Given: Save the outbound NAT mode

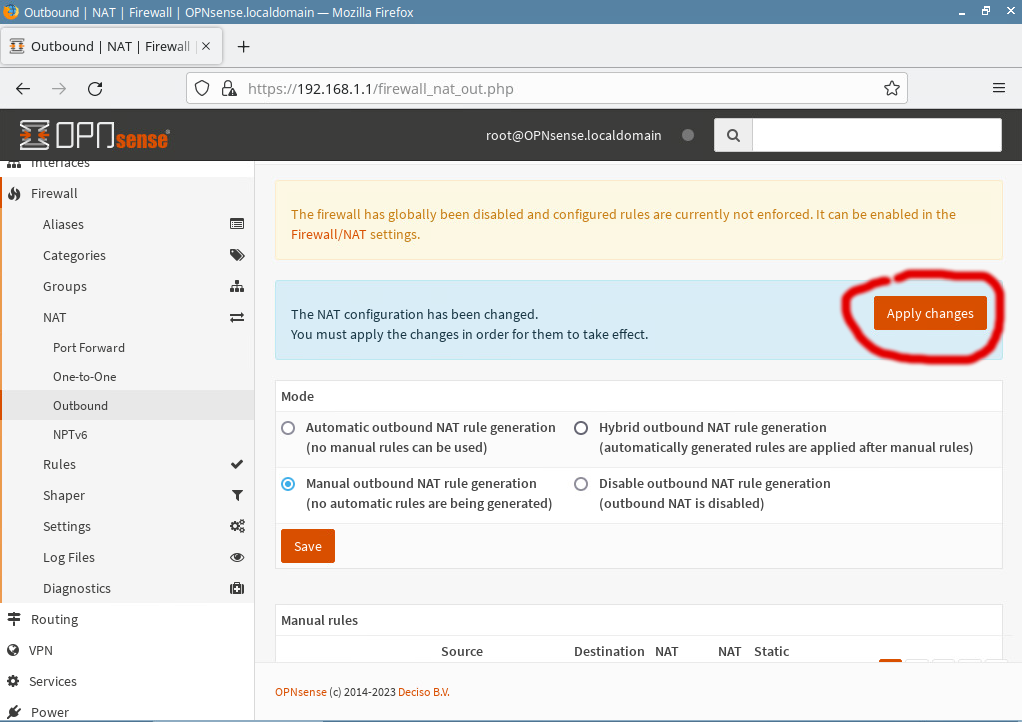Looking at the screenshot, I should (x=307, y=547).
